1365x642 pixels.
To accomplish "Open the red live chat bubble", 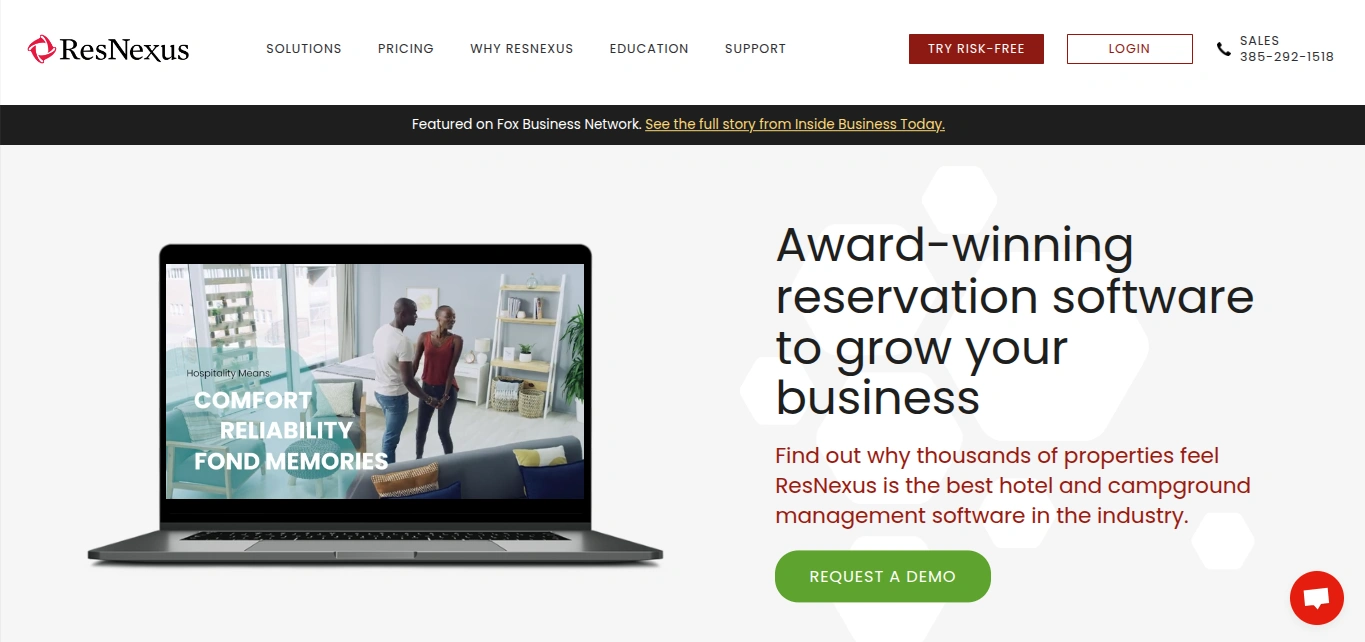I will [x=1316, y=598].
